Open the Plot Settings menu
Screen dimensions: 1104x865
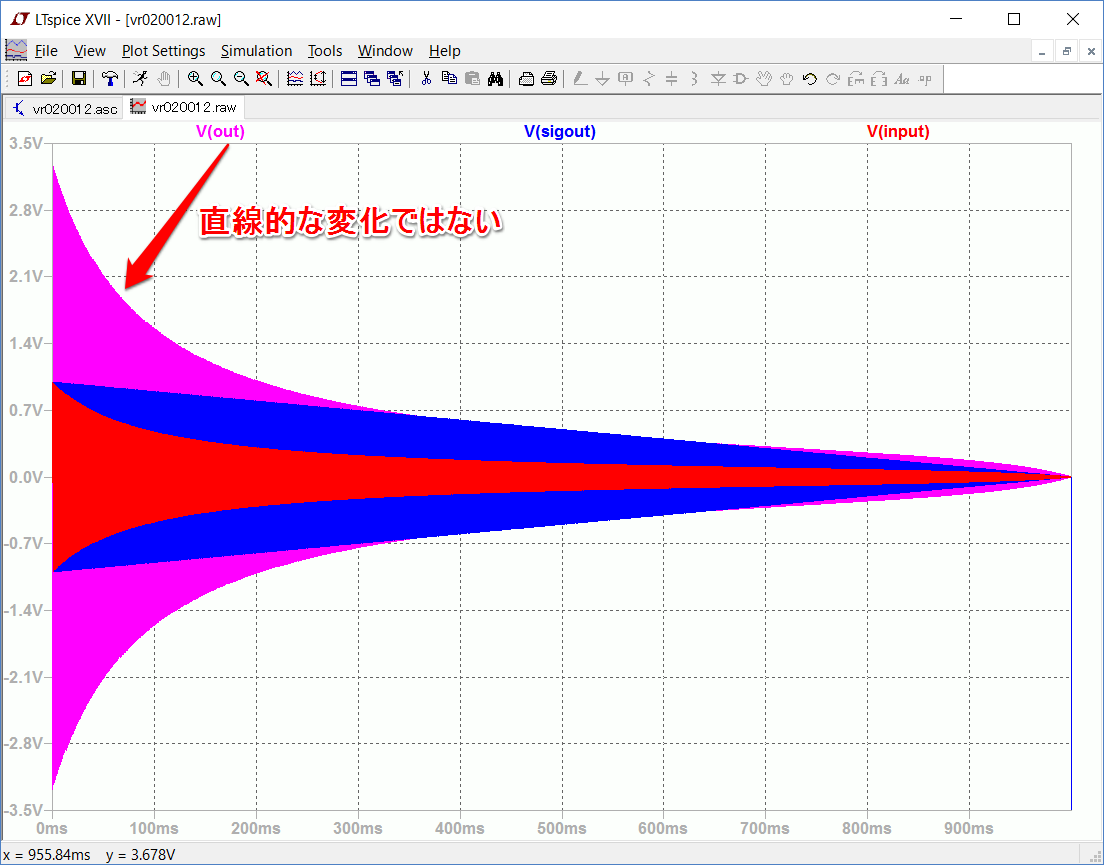[163, 51]
